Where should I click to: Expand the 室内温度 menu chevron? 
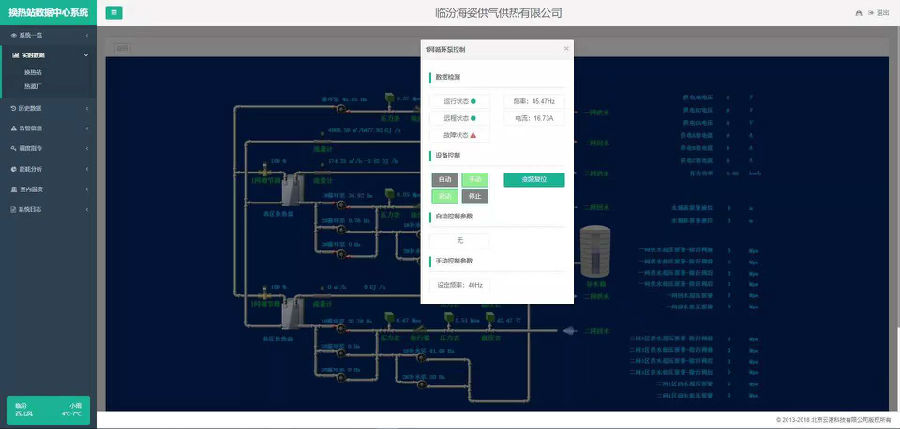[x=87, y=189]
